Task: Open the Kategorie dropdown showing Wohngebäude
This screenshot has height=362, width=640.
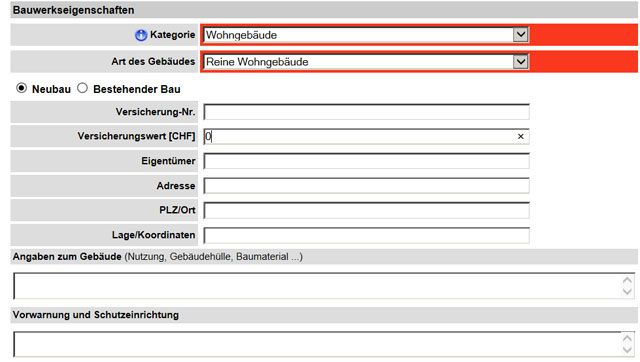Action: (366, 35)
